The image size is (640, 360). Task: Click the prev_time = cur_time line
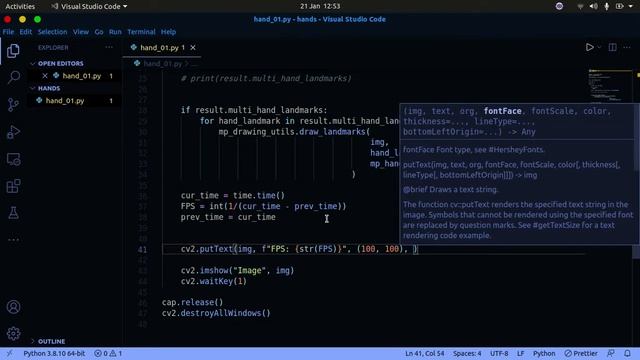[x=228, y=217]
